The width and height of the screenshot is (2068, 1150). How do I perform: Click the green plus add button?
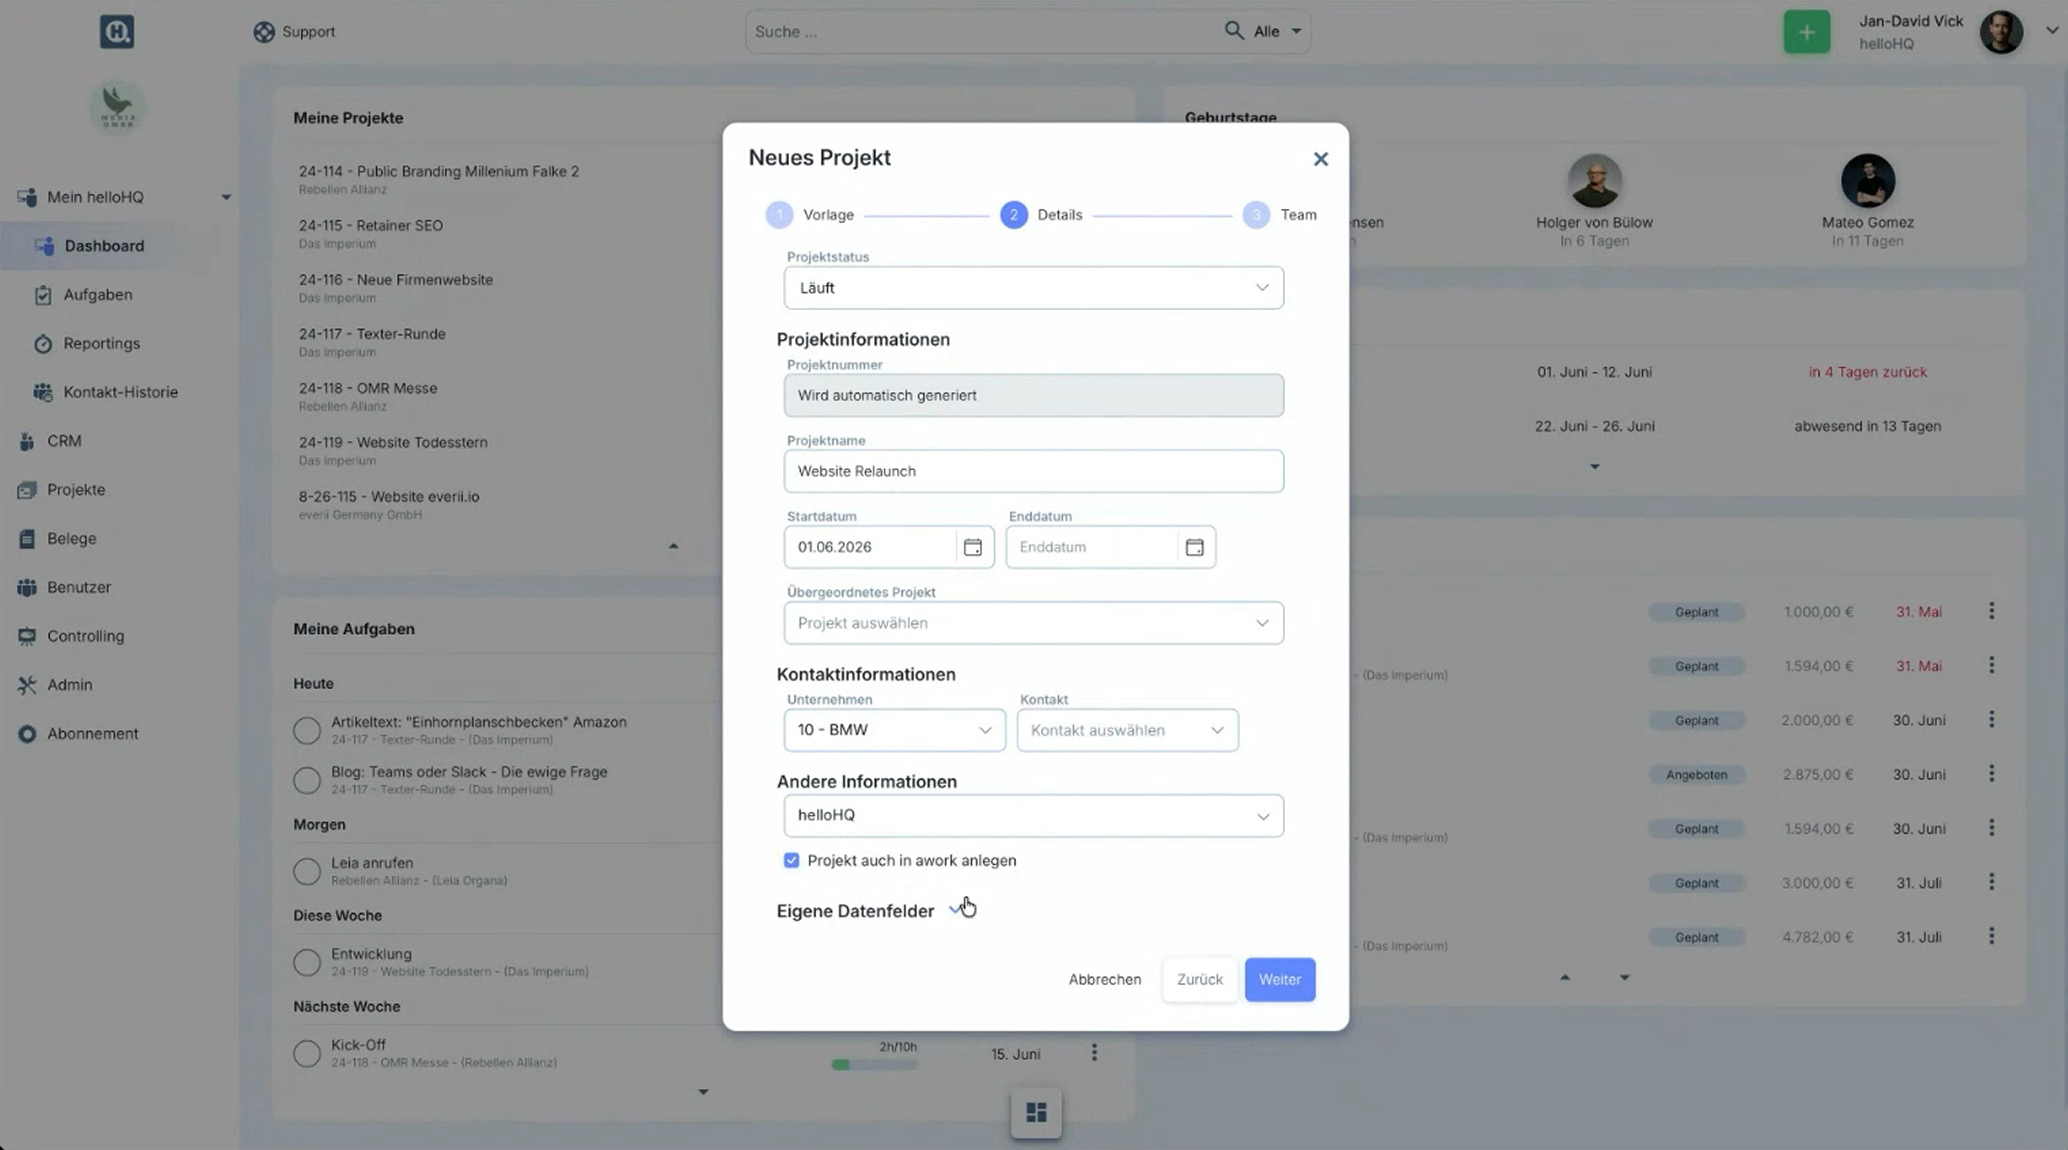(x=1806, y=32)
